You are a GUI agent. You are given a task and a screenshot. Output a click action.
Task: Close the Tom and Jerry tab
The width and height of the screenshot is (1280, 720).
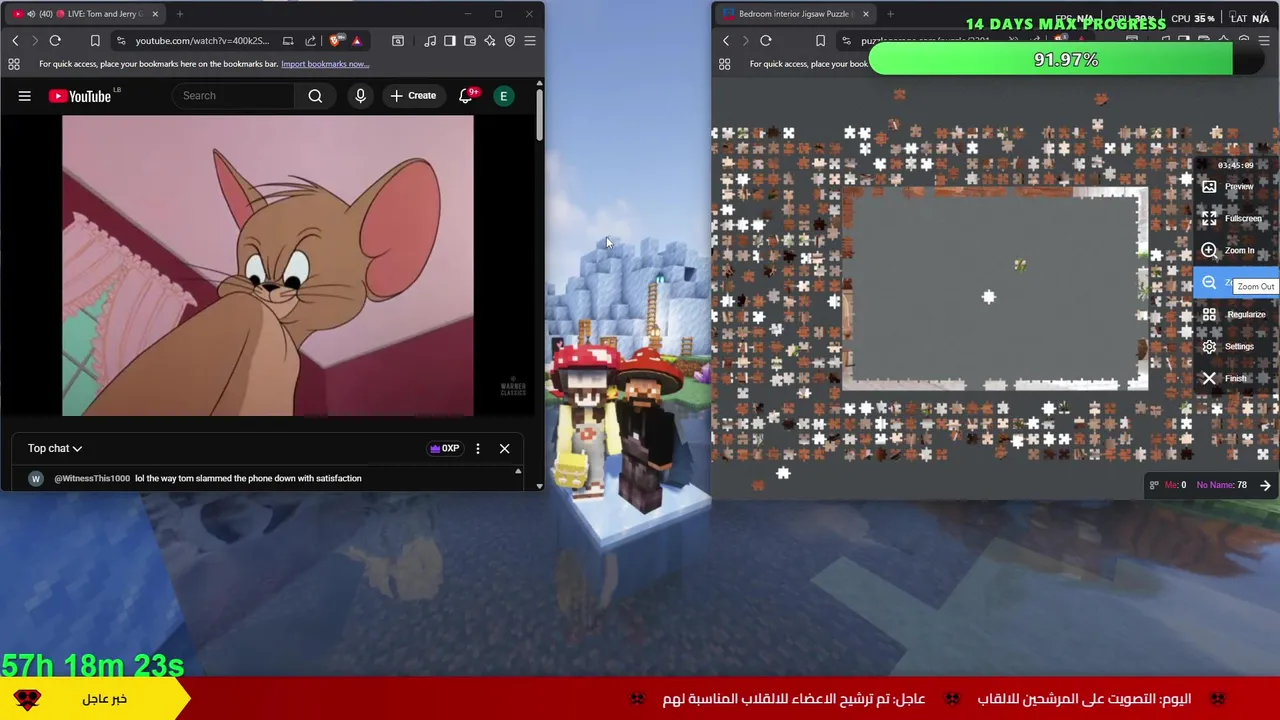click(155, 14)
